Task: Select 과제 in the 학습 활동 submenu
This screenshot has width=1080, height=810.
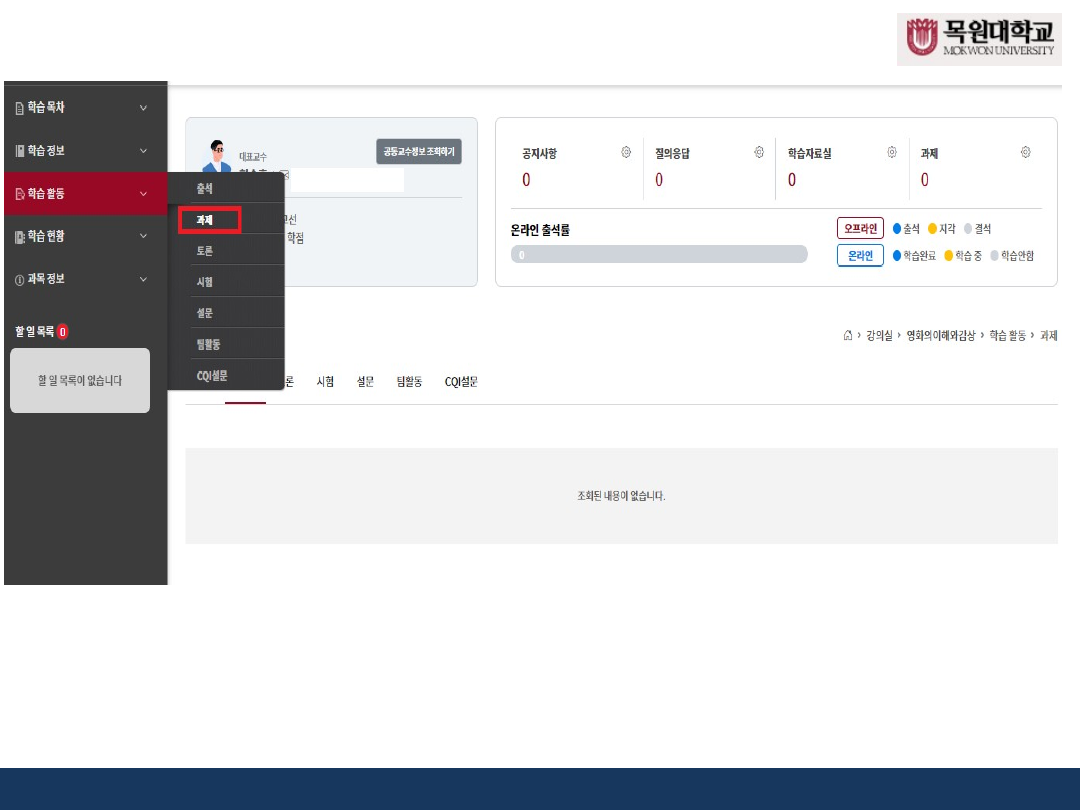Action: coord(209,220)
